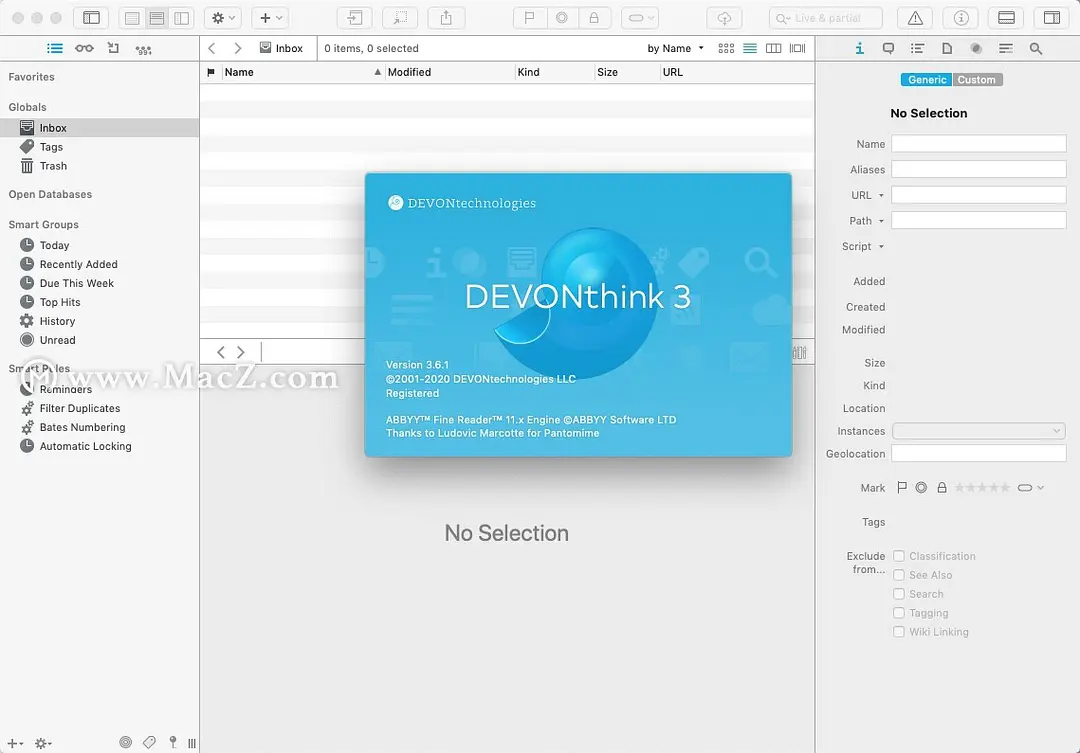Open the label toolbar dropdown

point(640,18)
